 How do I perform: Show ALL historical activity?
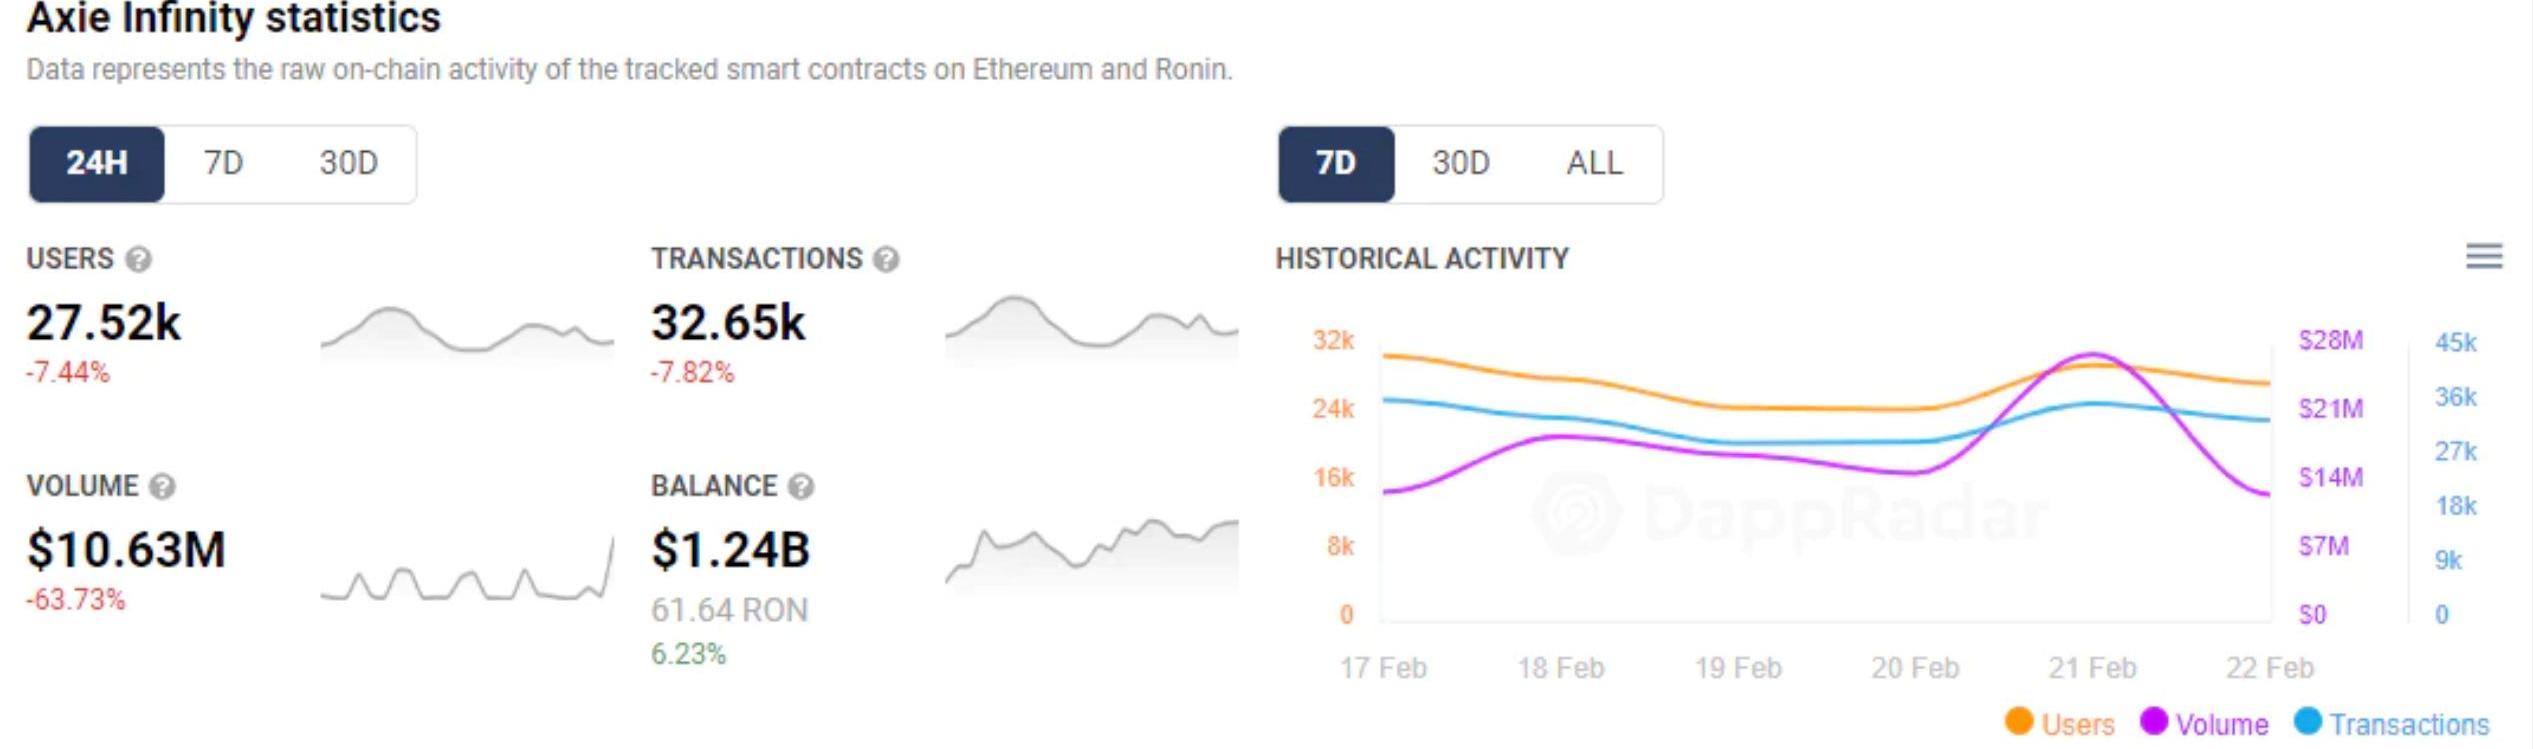(1594, 163)
